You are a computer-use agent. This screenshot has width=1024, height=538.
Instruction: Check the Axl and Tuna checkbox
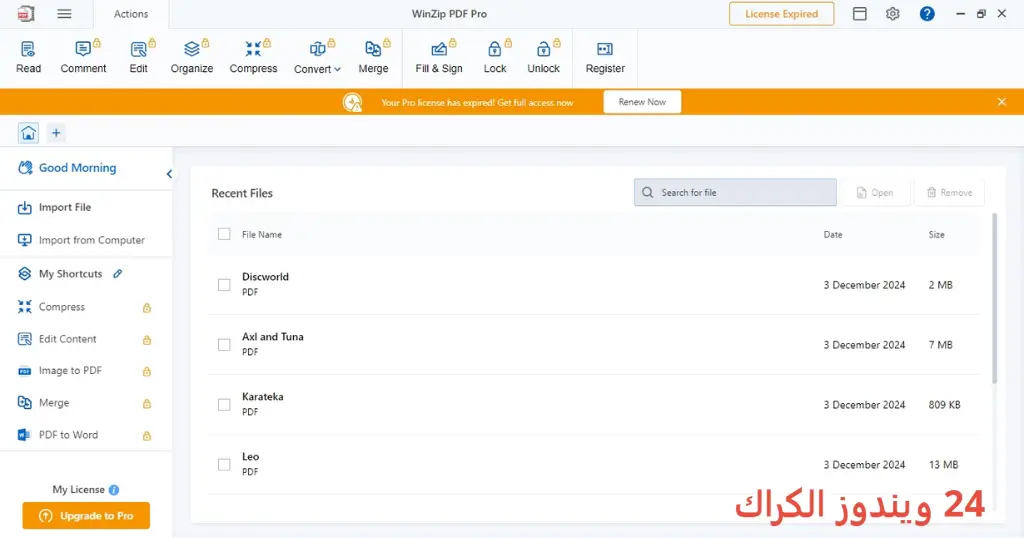coord(224,345)
